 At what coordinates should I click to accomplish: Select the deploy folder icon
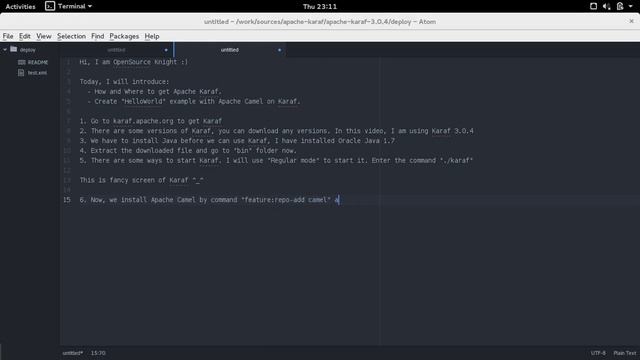point(14,49)
